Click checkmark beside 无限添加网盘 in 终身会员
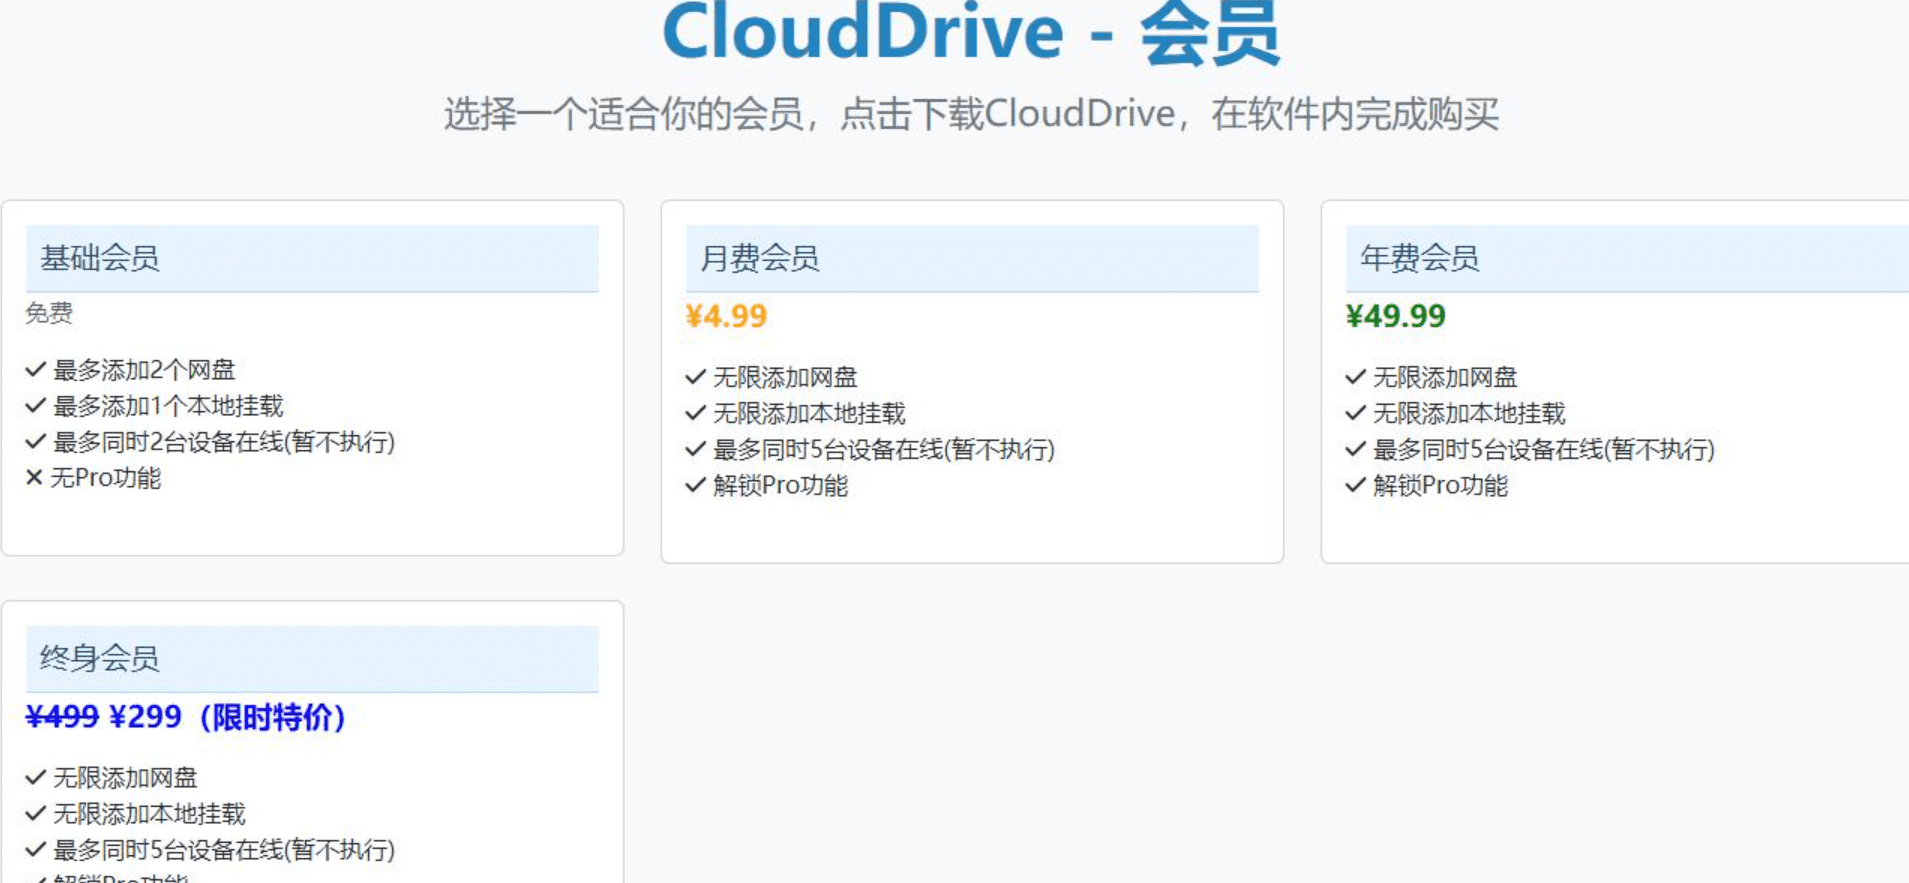The height and width of the screenshot is (883, 1909). 36,778
